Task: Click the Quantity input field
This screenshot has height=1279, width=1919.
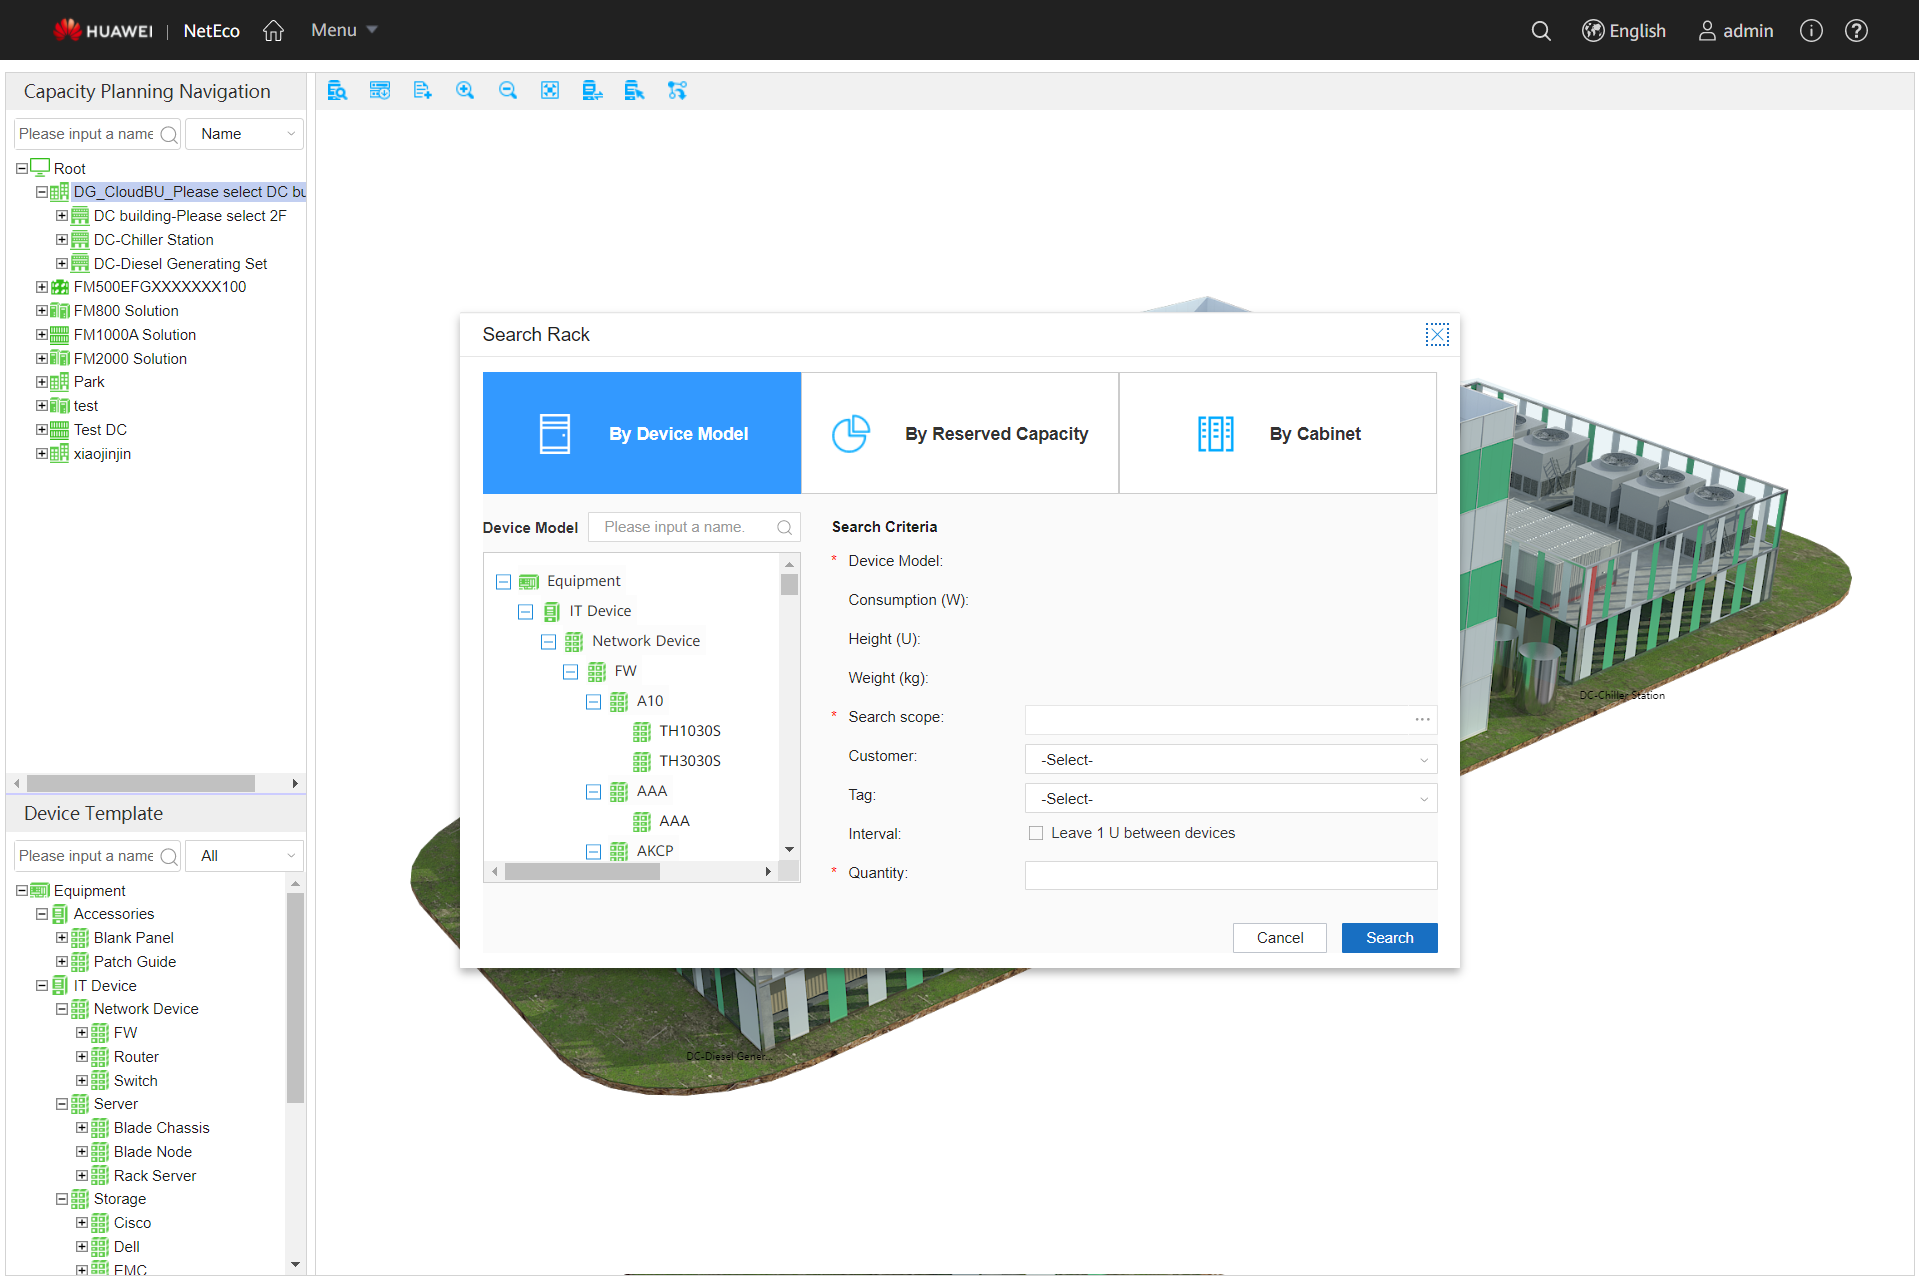Action: (1230, 875)
